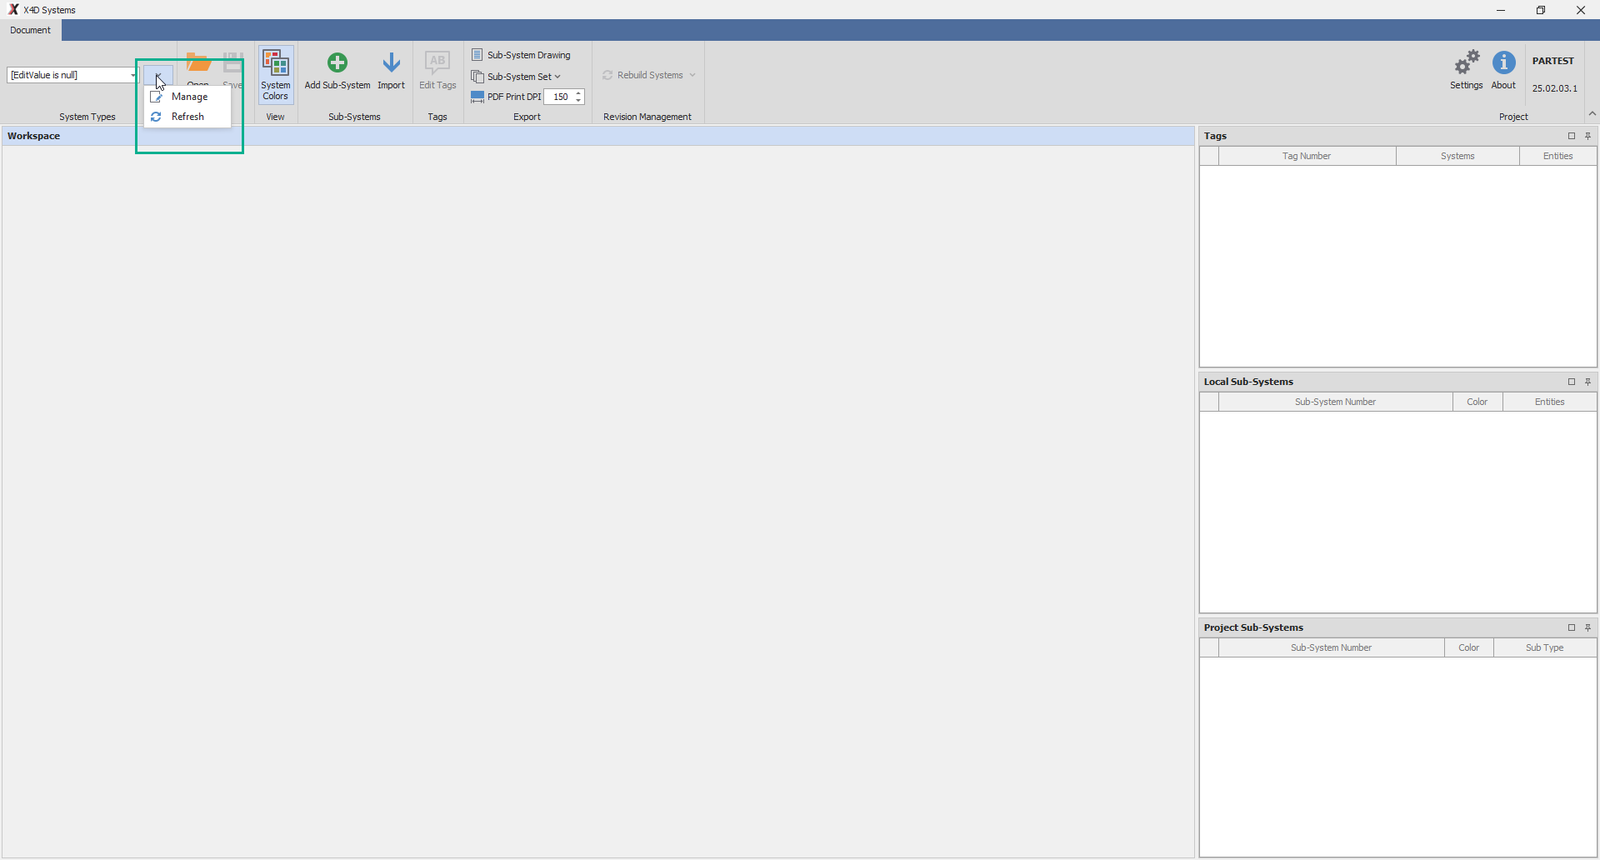Increase PDF Print DPI with up arrow
Image resolution: width=1600 pixels, height=860 pixels.
(x=578, y=93)
